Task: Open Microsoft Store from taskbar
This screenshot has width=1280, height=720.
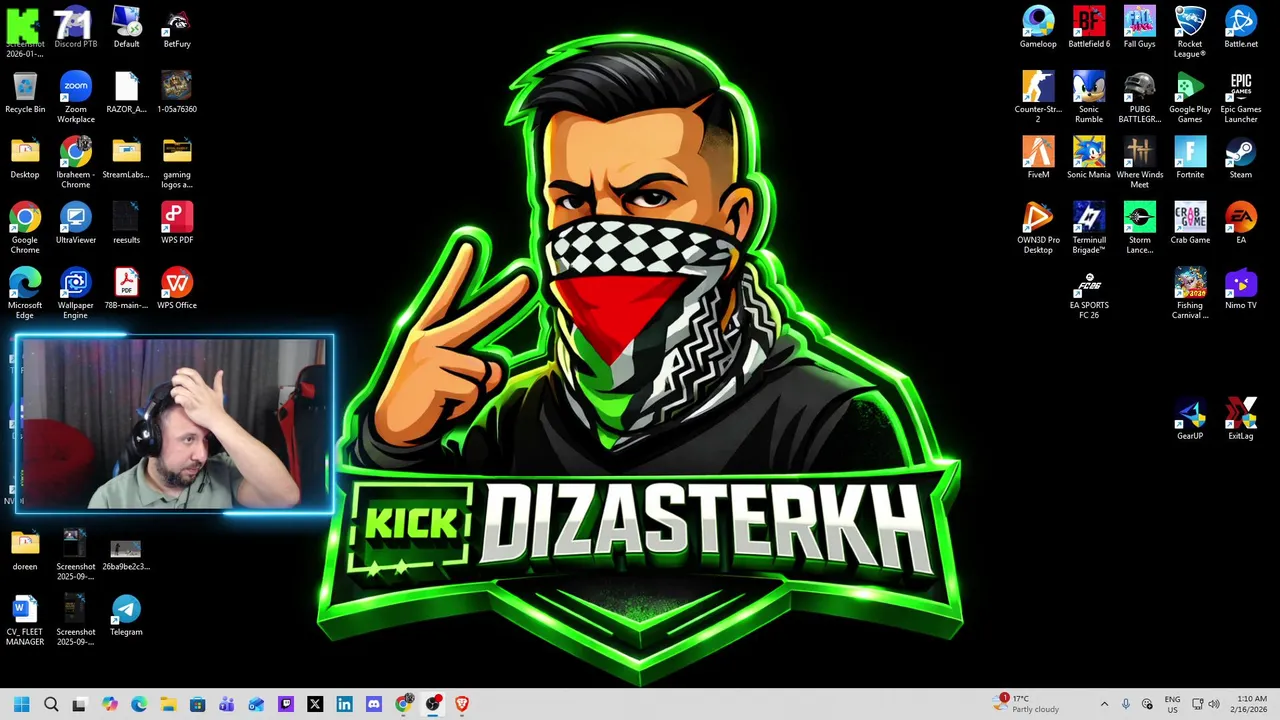Action: point(197,704)
